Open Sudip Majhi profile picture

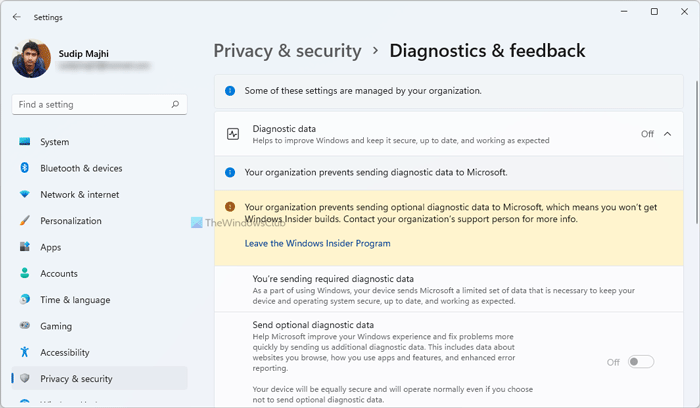[31, 59]
